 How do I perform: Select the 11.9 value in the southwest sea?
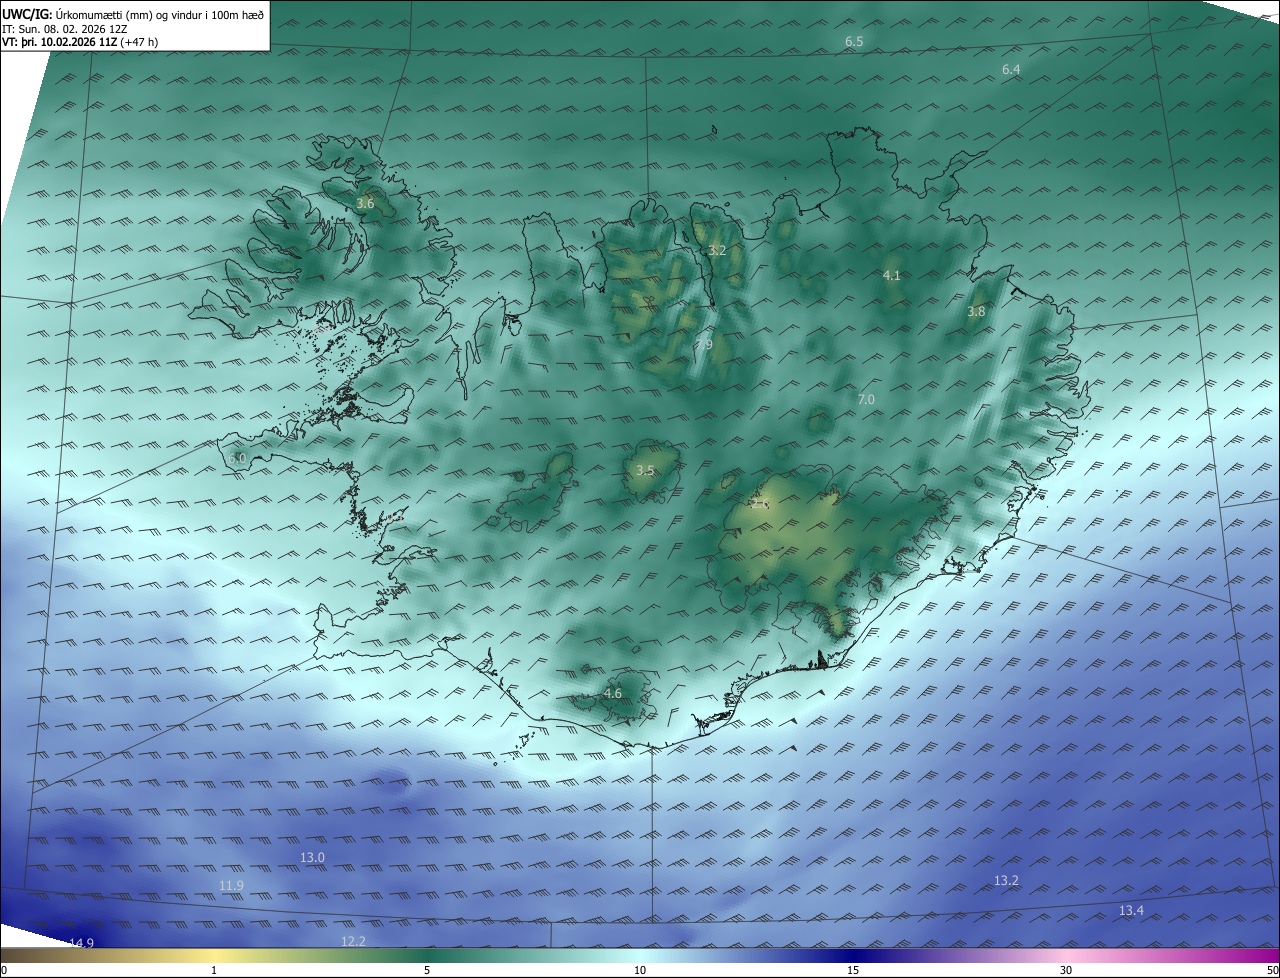[231, 886]
